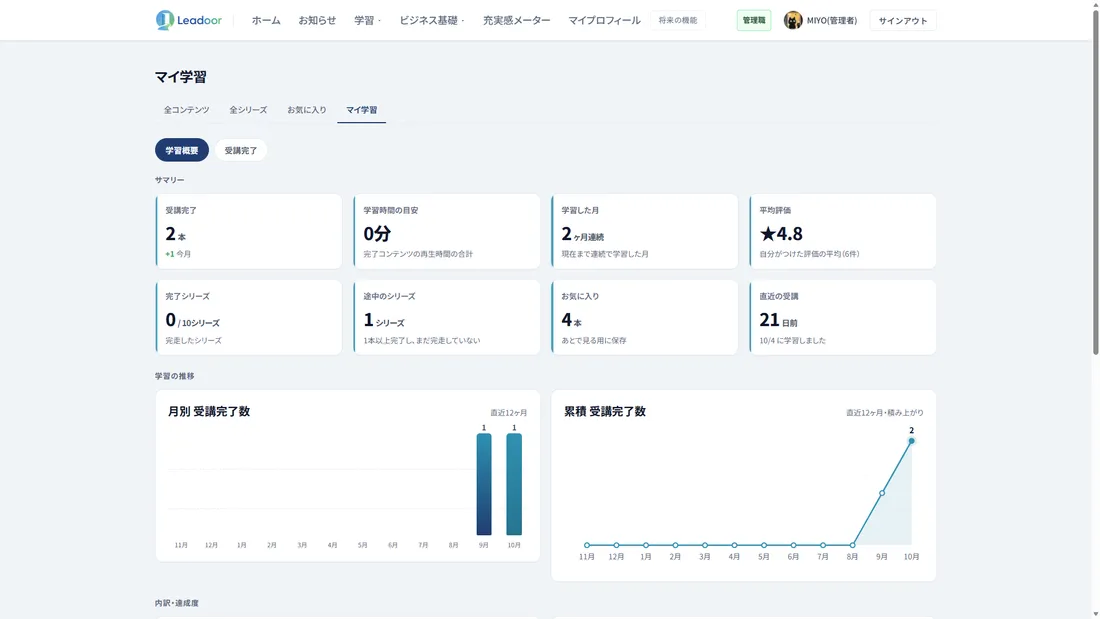Click the 内訳・達成度 section label
The width and height of the screenshot is (1100, 619).
(177, 603)
